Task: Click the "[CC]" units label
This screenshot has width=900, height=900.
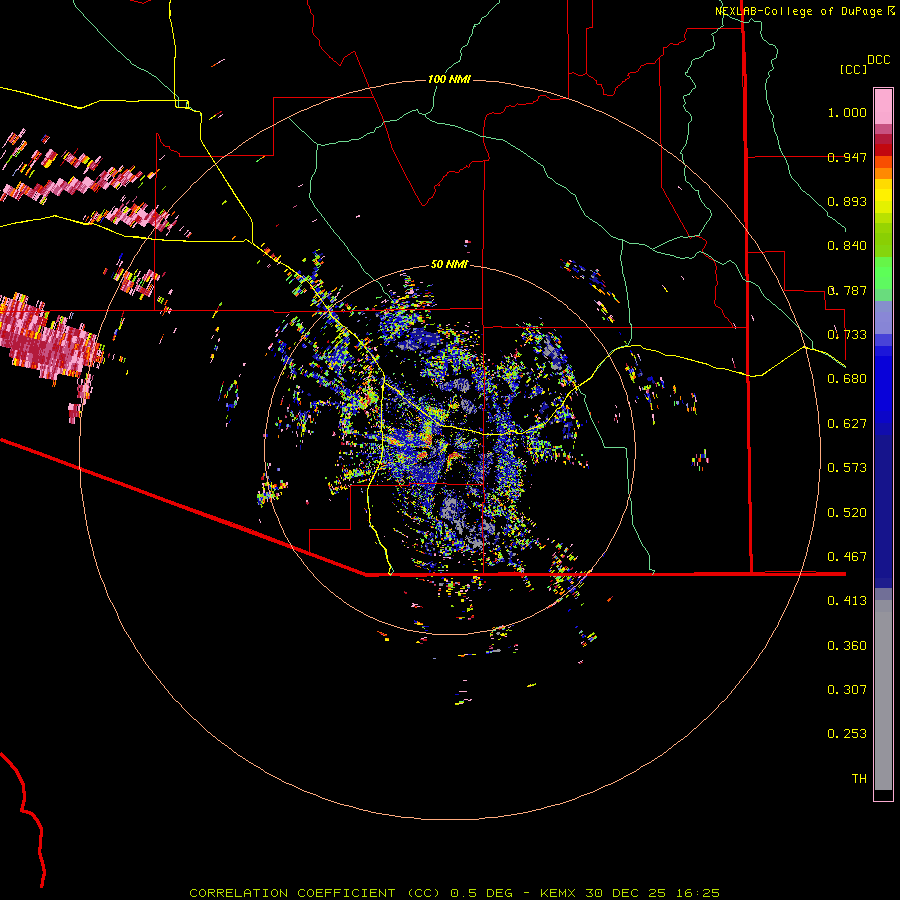Action: click(854, 69)
